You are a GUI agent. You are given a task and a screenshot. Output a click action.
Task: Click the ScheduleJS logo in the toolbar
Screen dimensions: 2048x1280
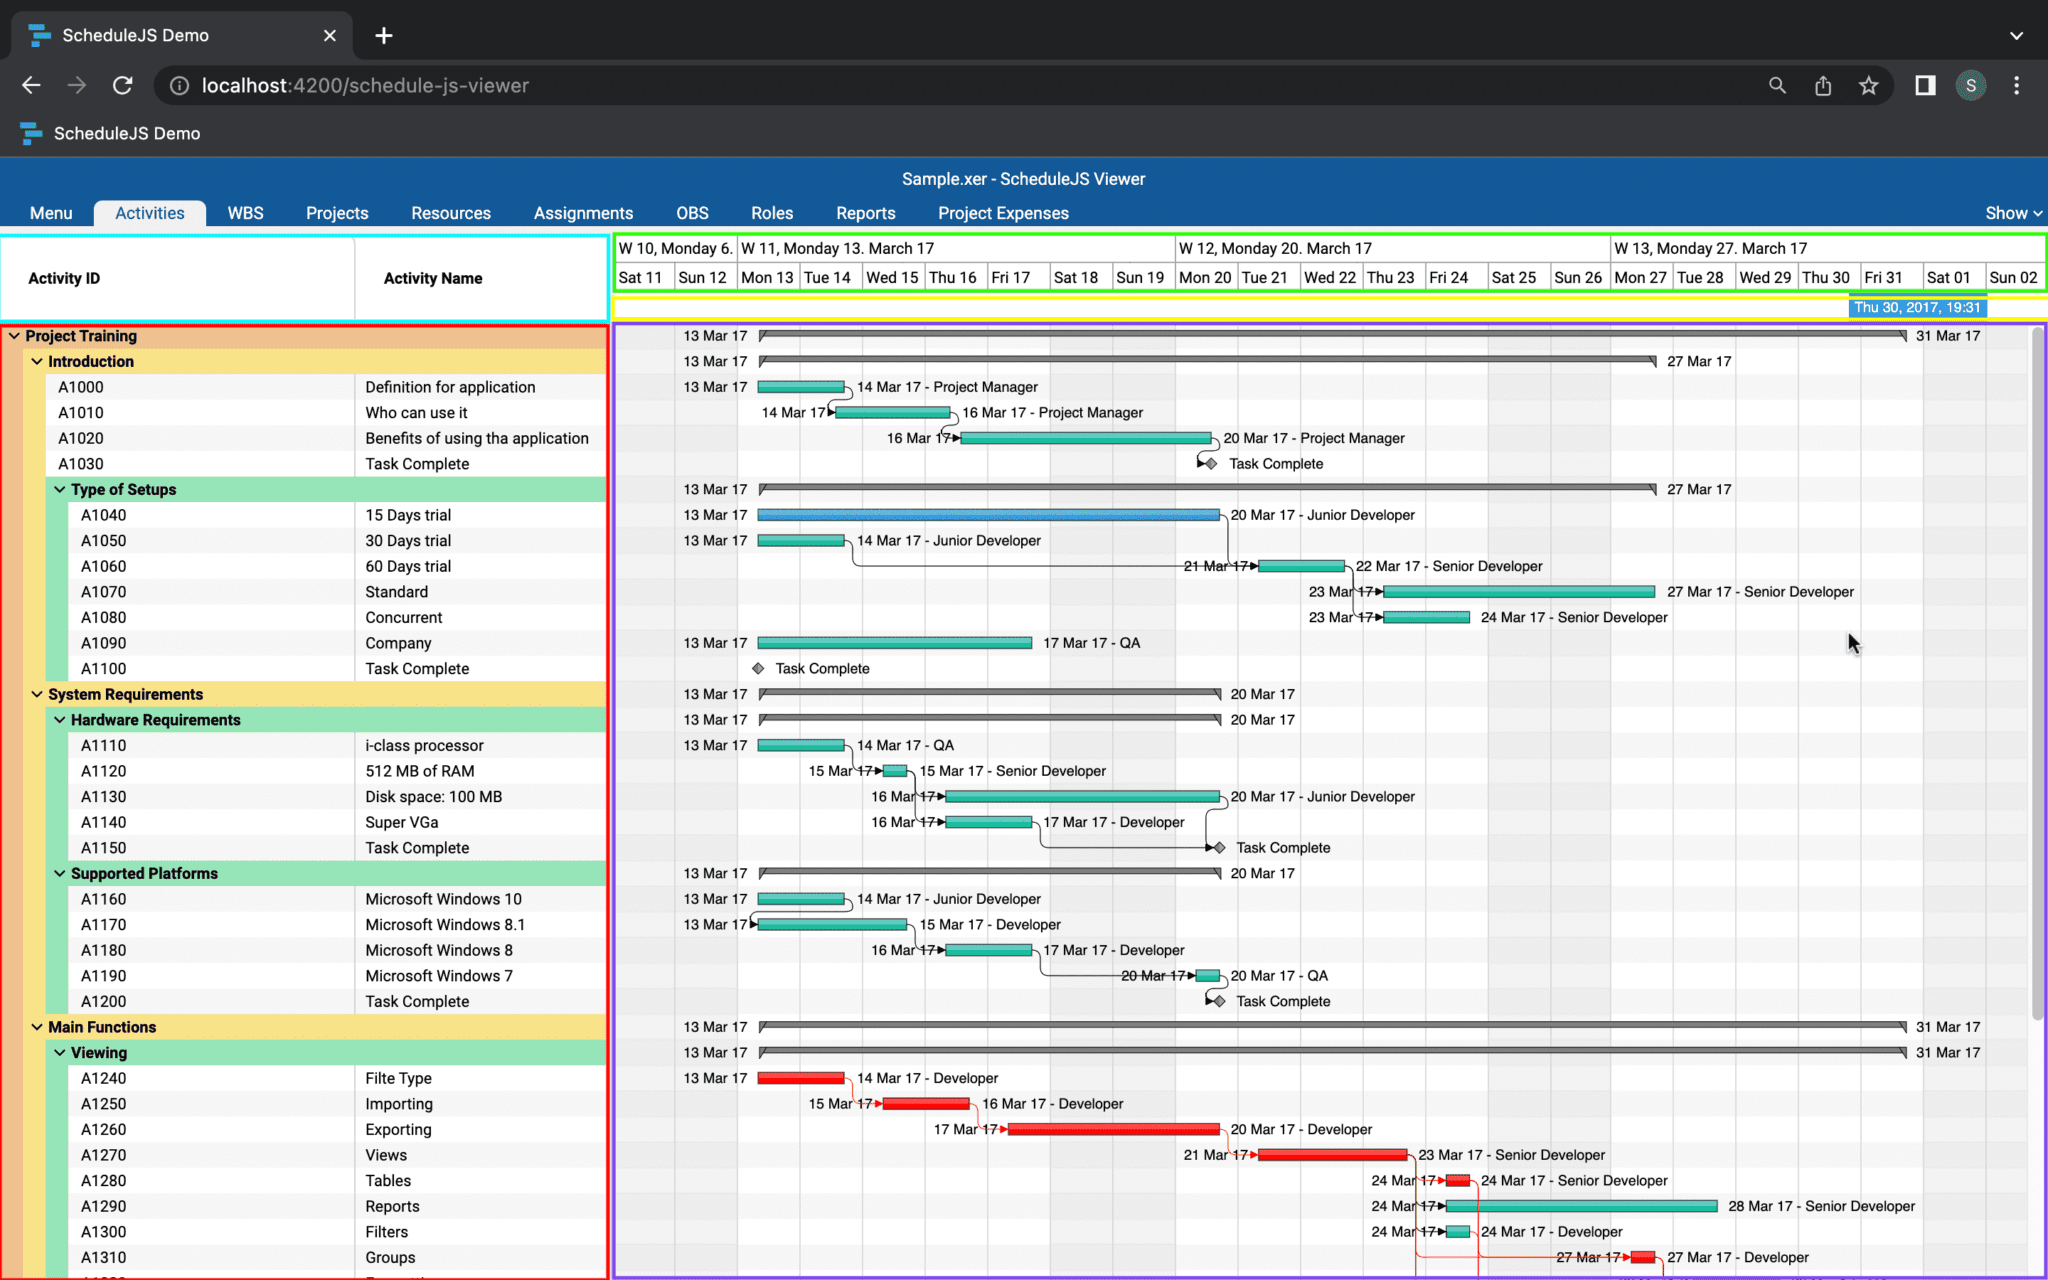[x=30, y=133]
